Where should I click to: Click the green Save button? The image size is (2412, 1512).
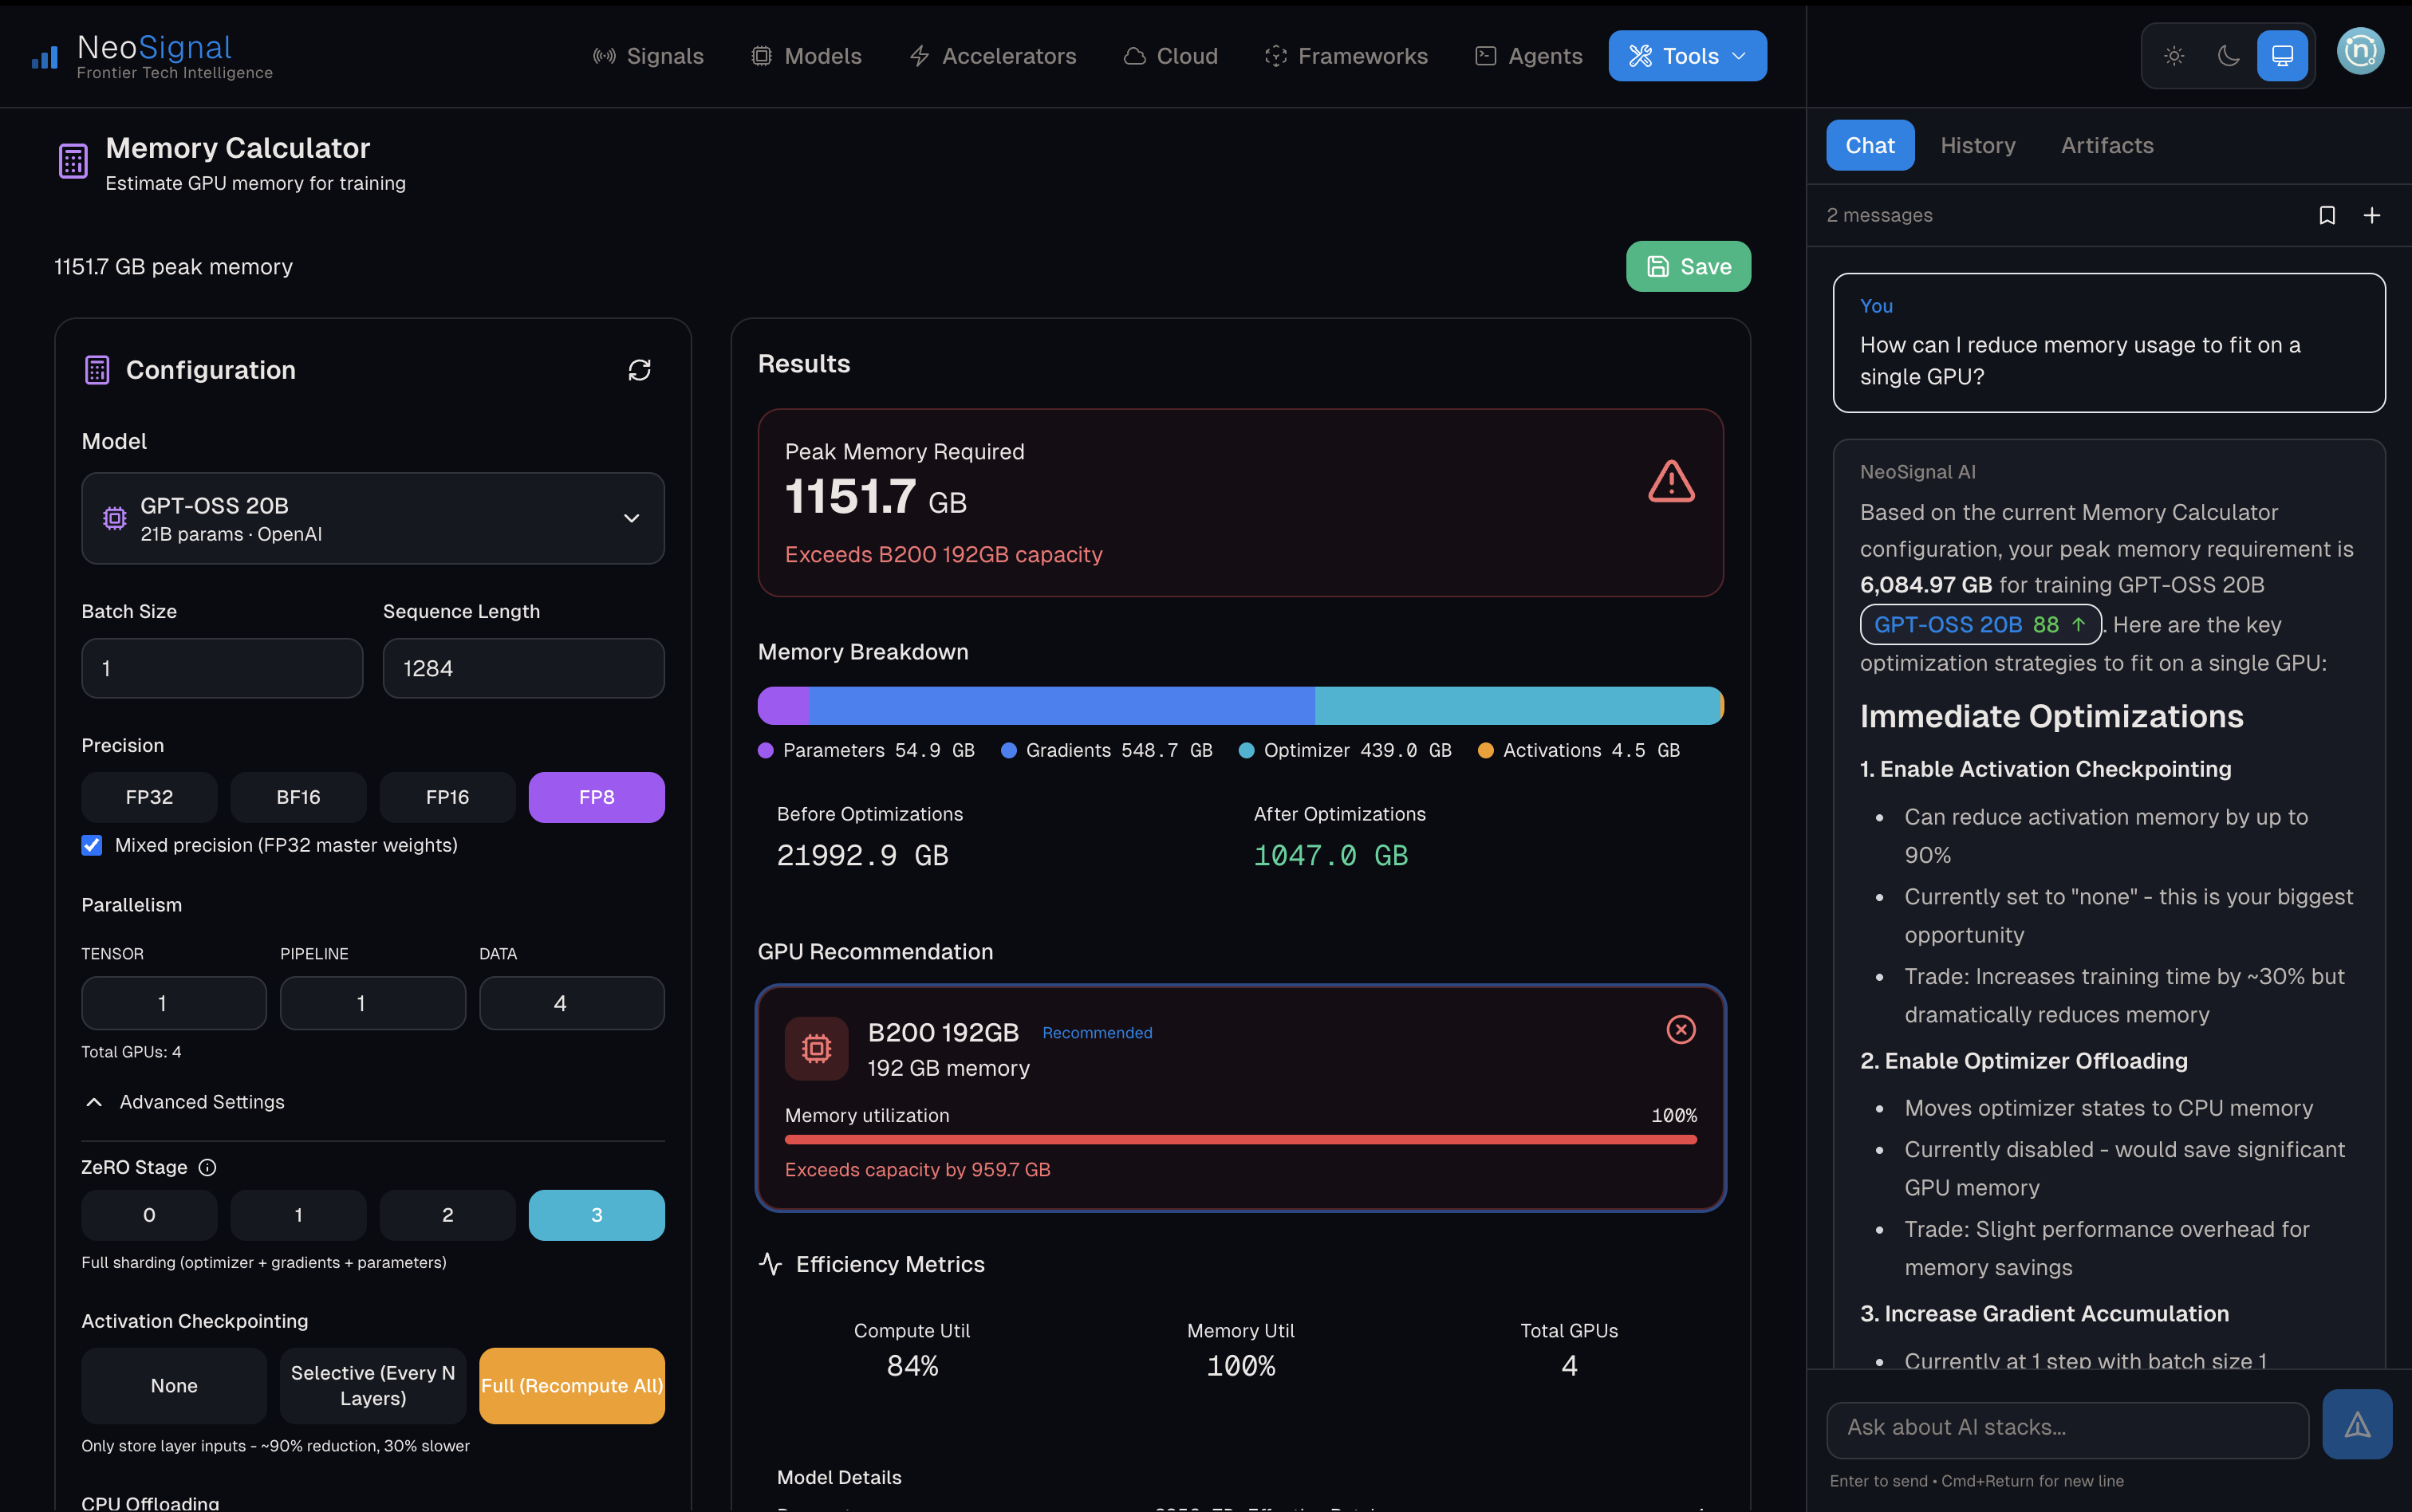[1687, 266]
